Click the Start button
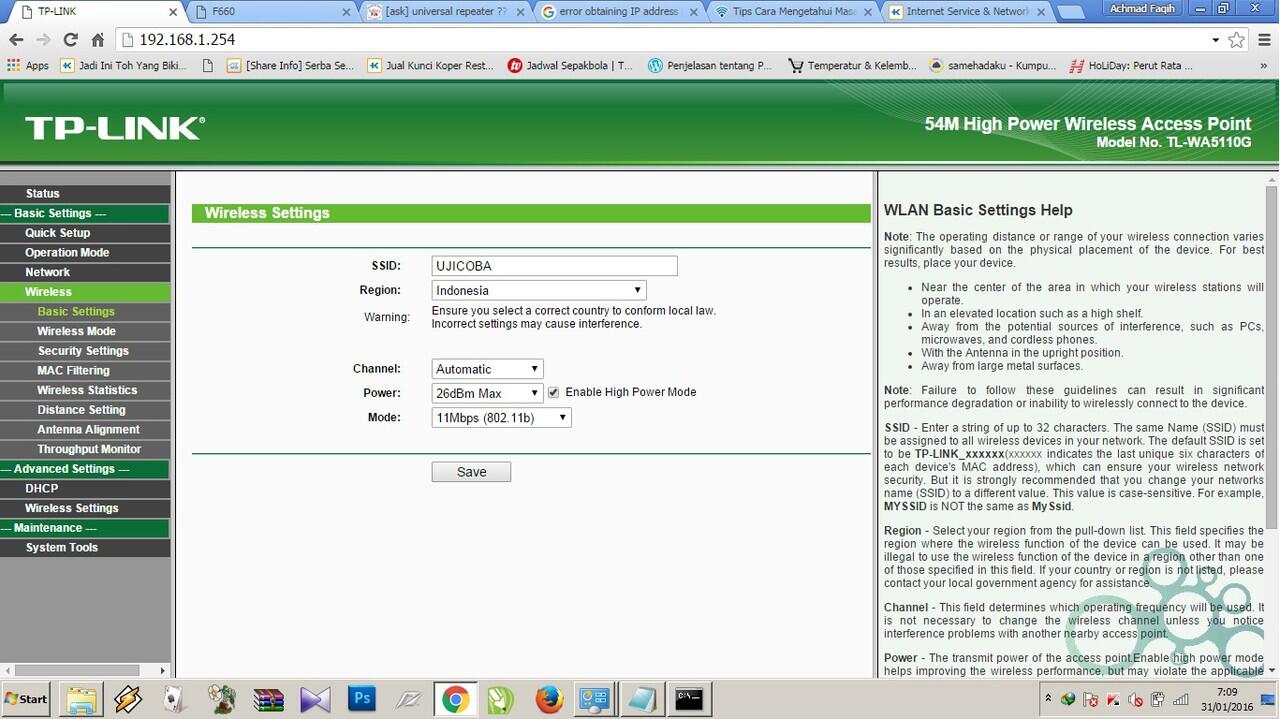The height and width of the screenshot is (719, 1280). tap(27, 699)
